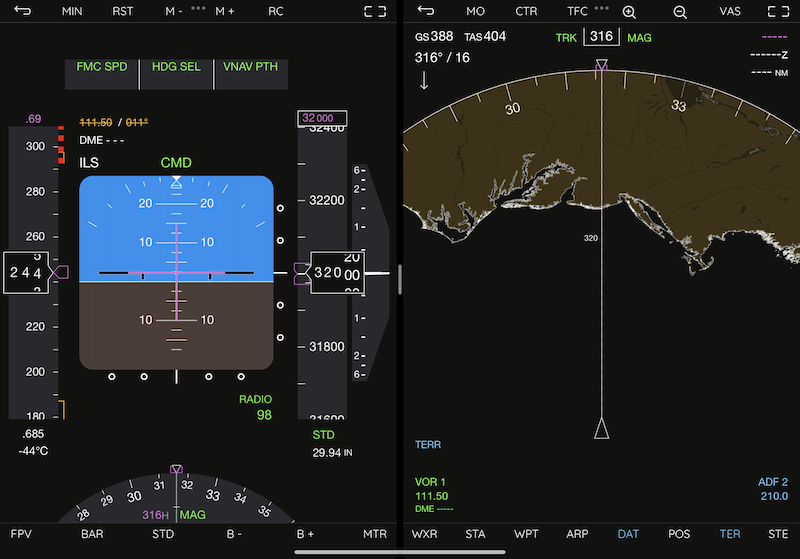Zoom in the navigation display range
Screen dimensions: 800x559
click(629, 12)
